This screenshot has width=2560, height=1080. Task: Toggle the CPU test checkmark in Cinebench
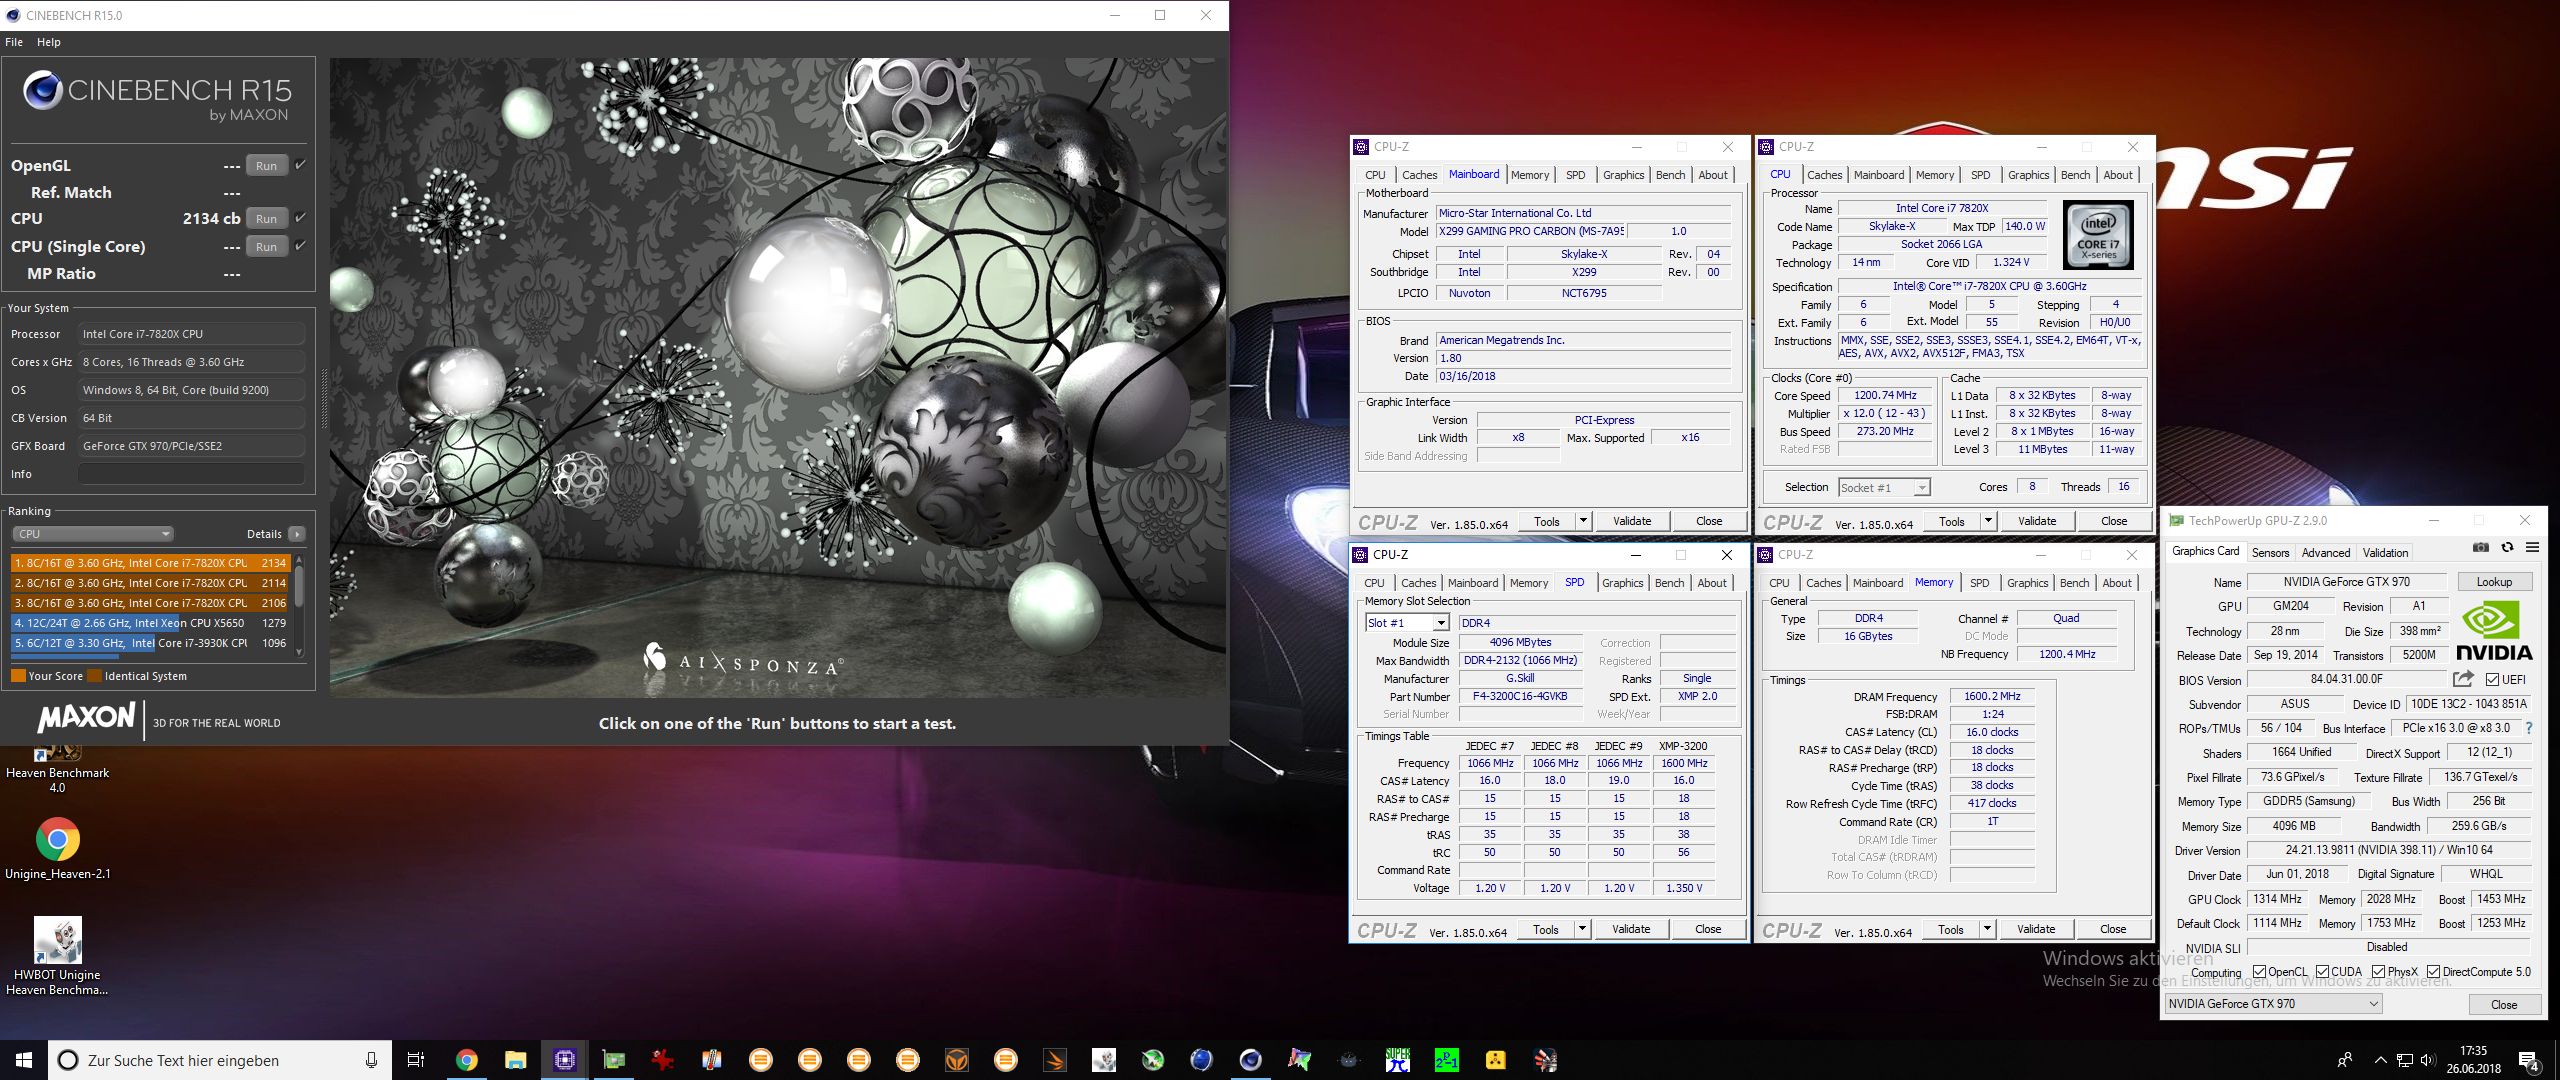point(300,217)
